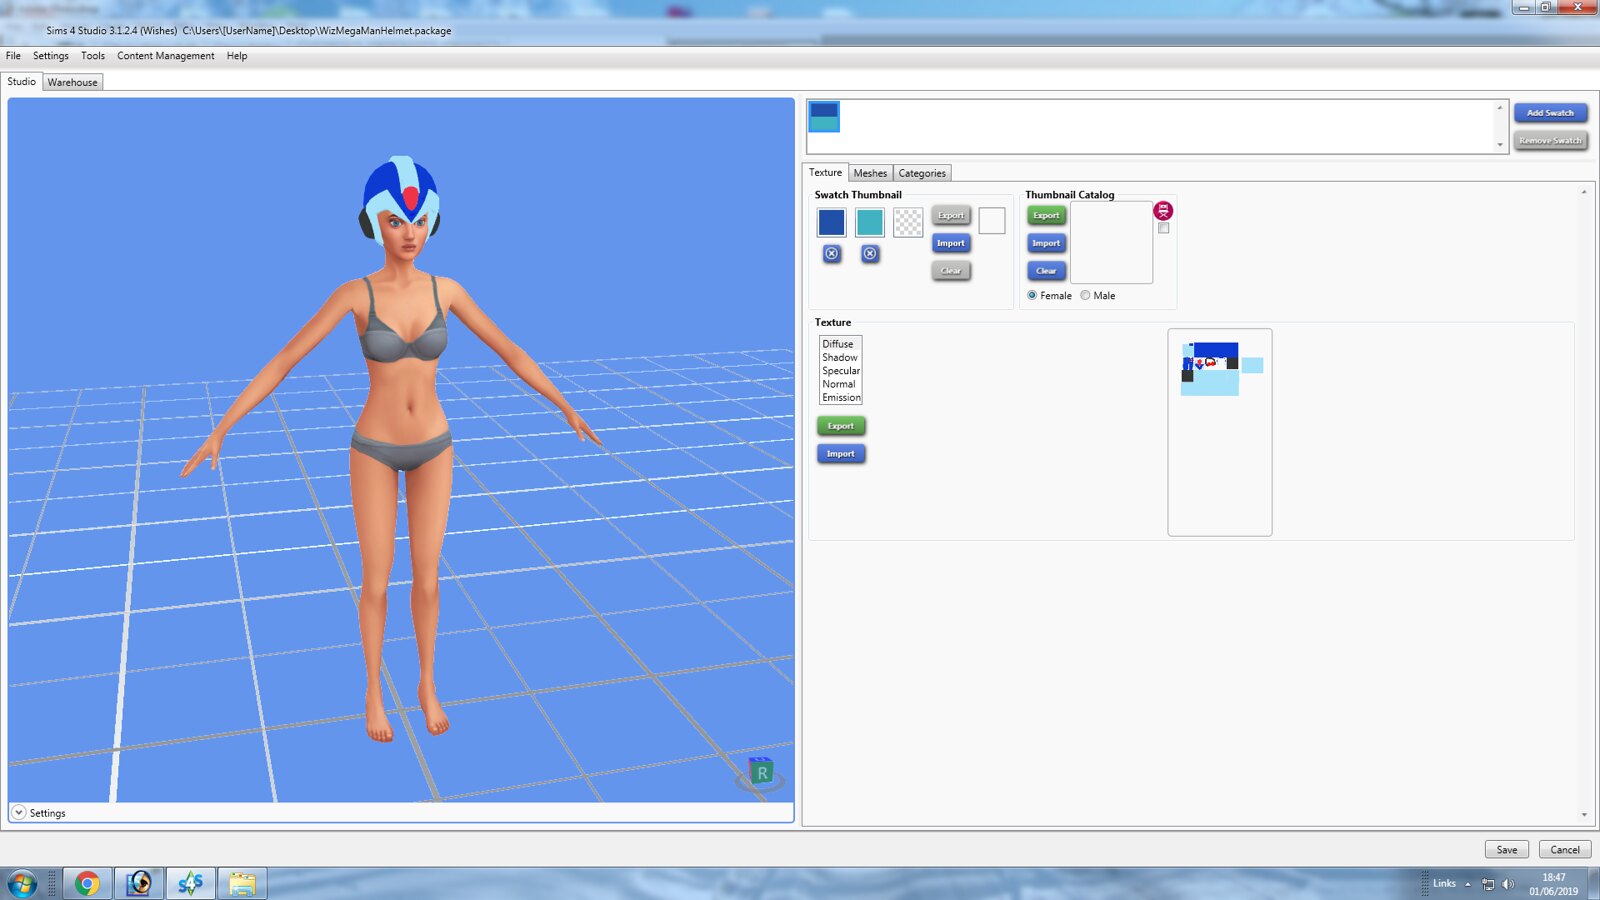Click the blue Import texture button
1600x900 pixels.
pos(841,454)
